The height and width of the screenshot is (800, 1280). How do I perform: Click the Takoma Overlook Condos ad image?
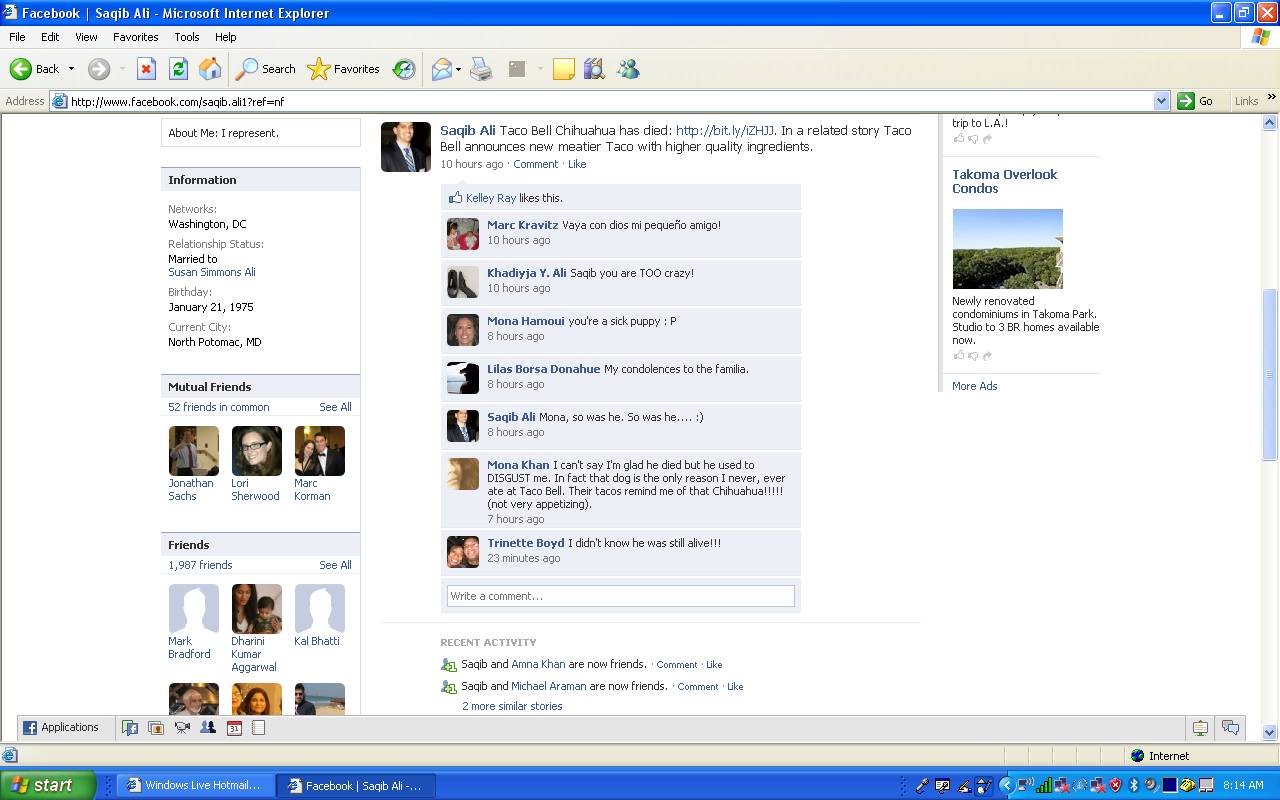click(1007, 249)
